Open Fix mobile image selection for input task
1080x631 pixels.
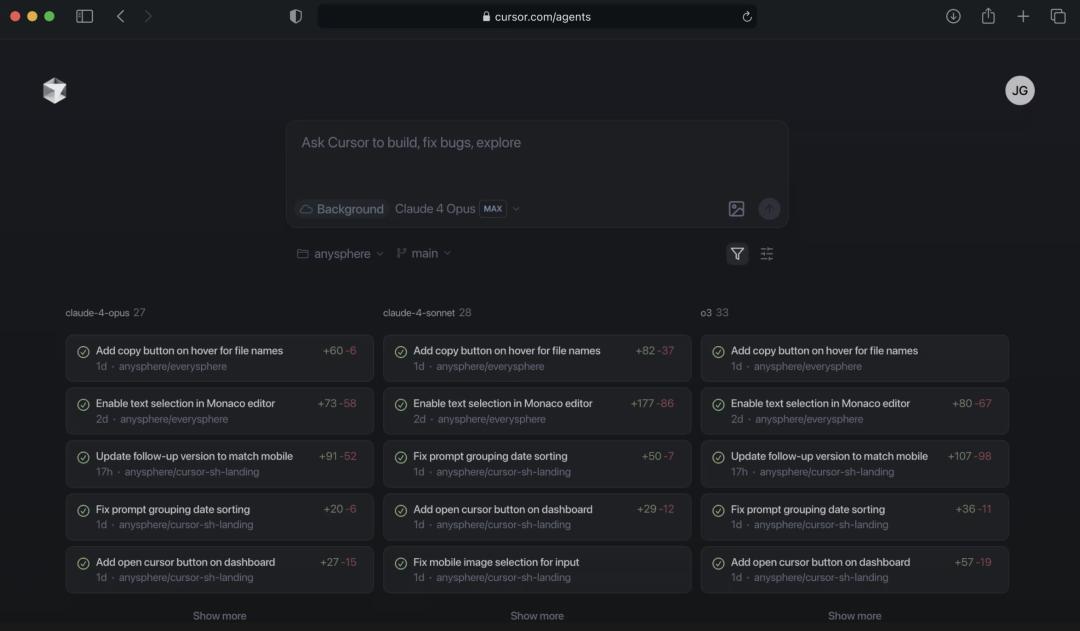coord(537,570)
